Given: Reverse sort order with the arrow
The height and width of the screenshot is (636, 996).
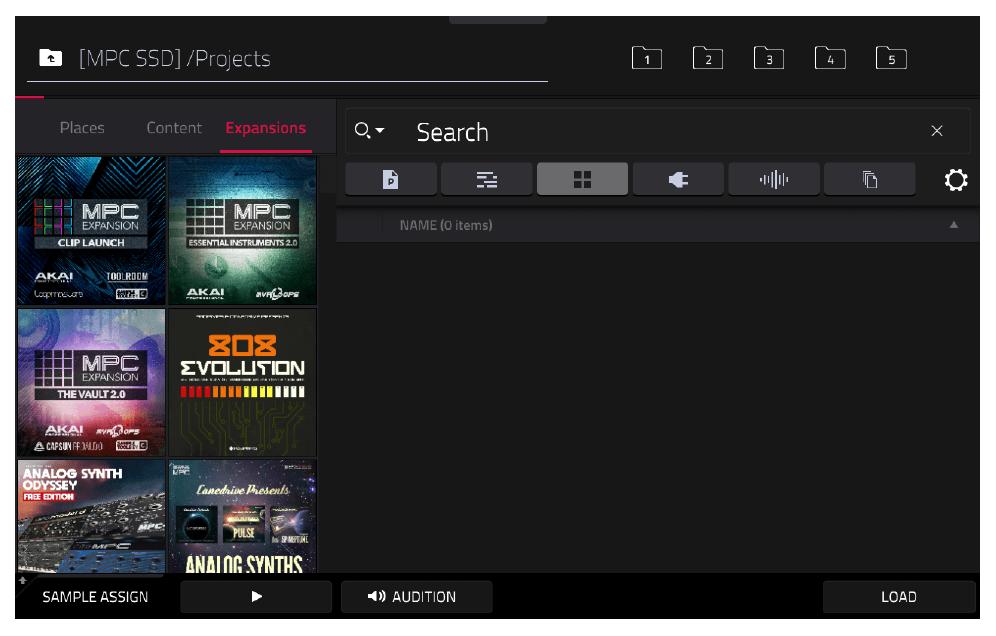Looking at the screenshot, I should pyautogui.click(x=953, y=225).
